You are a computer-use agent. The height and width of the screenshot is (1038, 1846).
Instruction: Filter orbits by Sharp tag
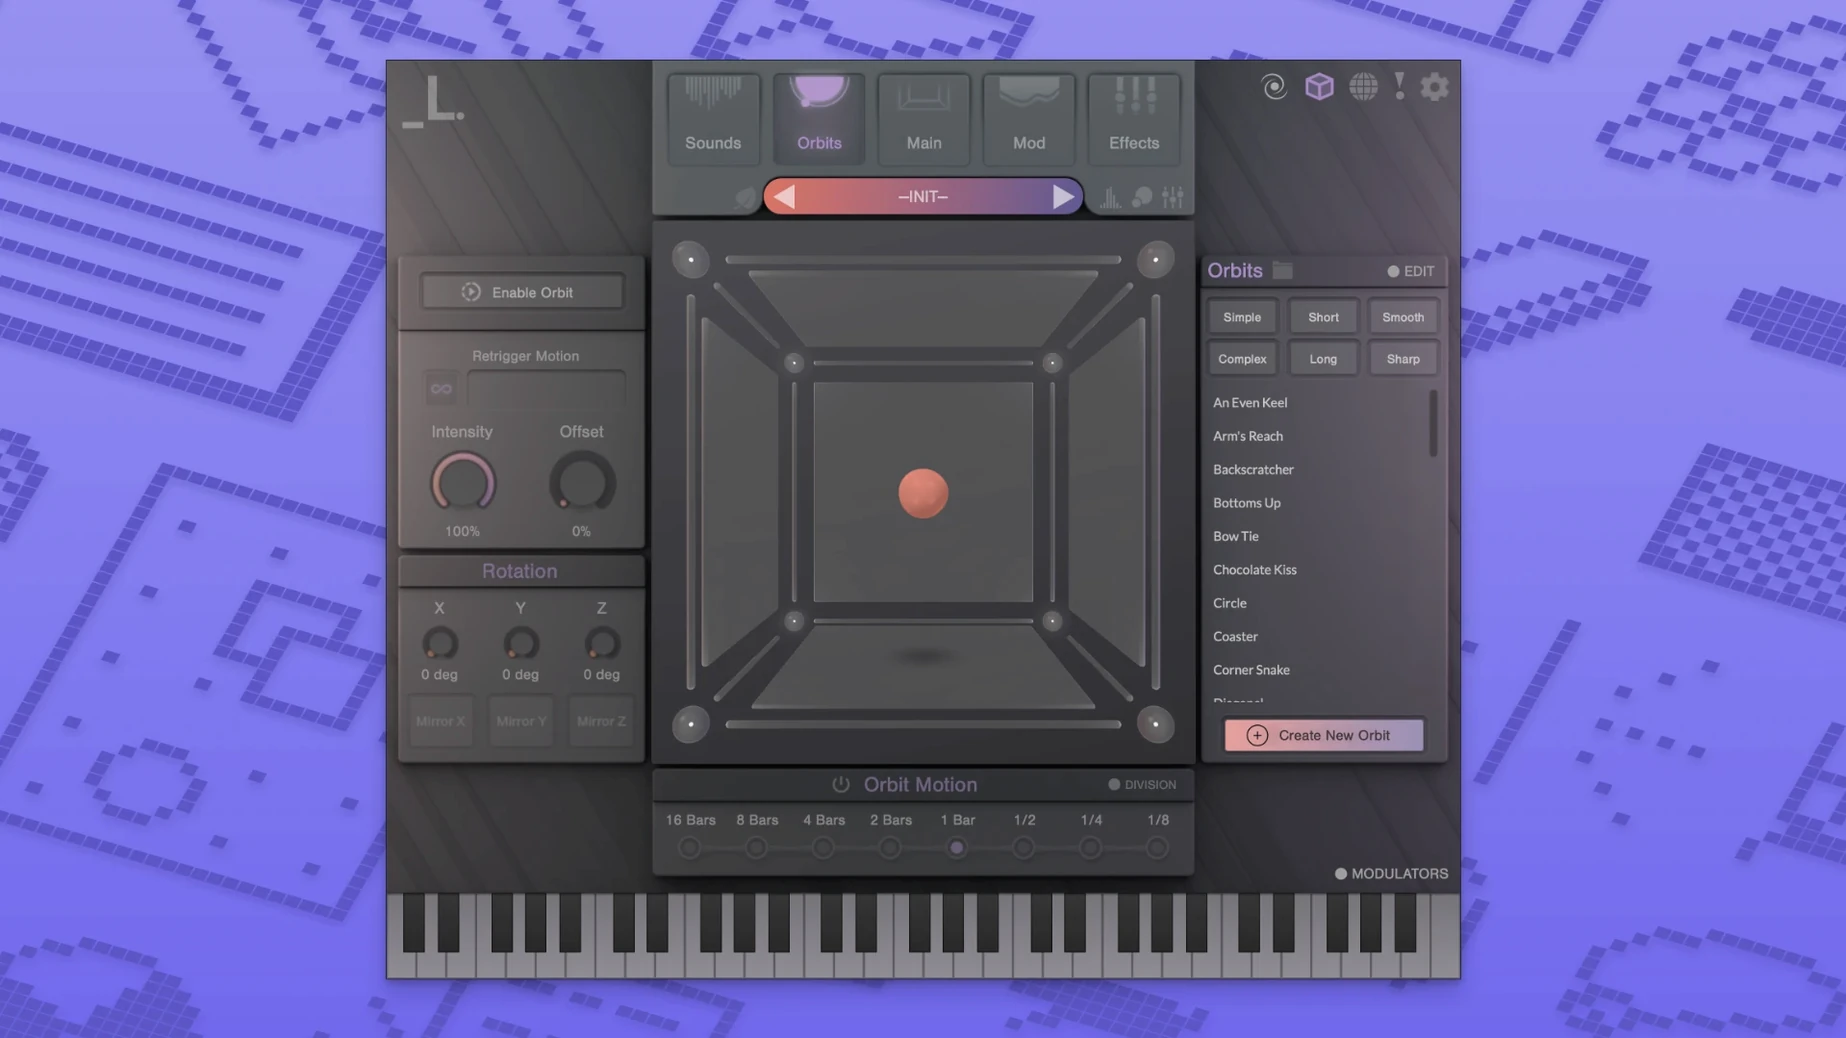tap(1403, 359)
